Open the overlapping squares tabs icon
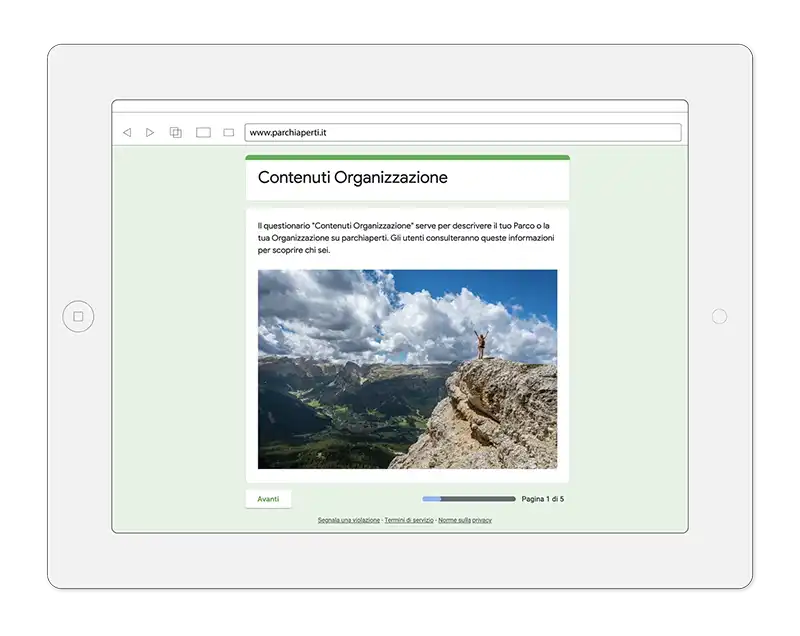The width and height of the screenshot is (800, 636). (176, 132)
